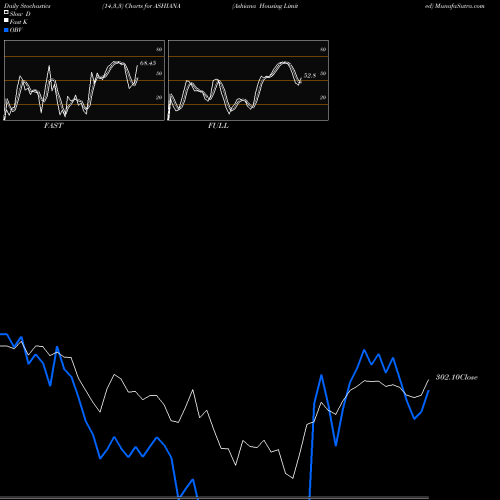Image resolution: width=500 pixels, height=500 pixels.
Task: Open the MunafaSutra.com link text
Action: click(459, 6)
